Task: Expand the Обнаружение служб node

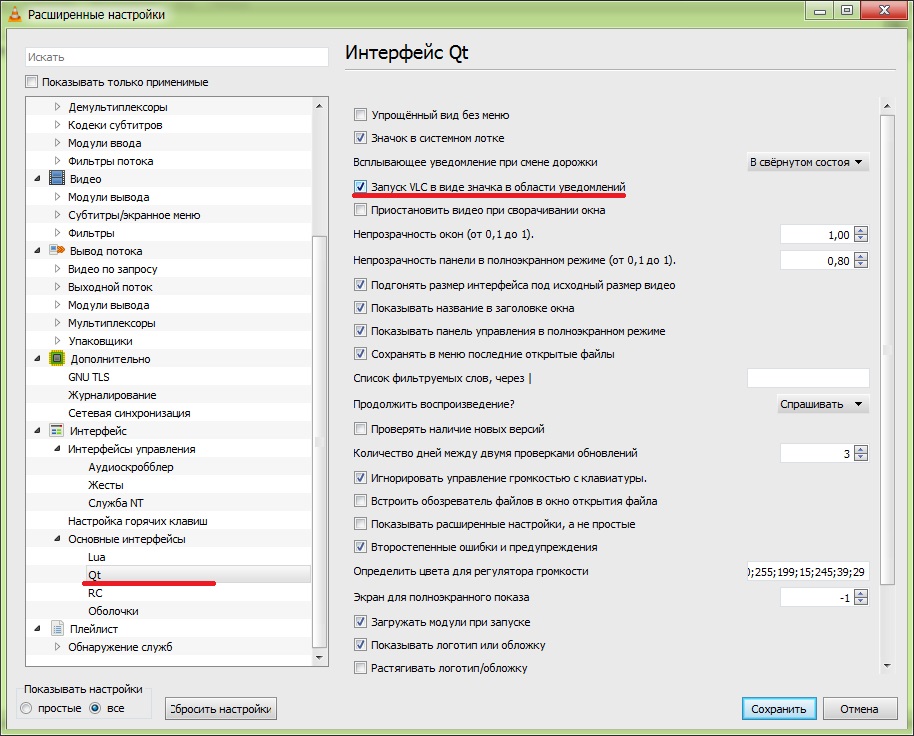Action: pos(57,647)
